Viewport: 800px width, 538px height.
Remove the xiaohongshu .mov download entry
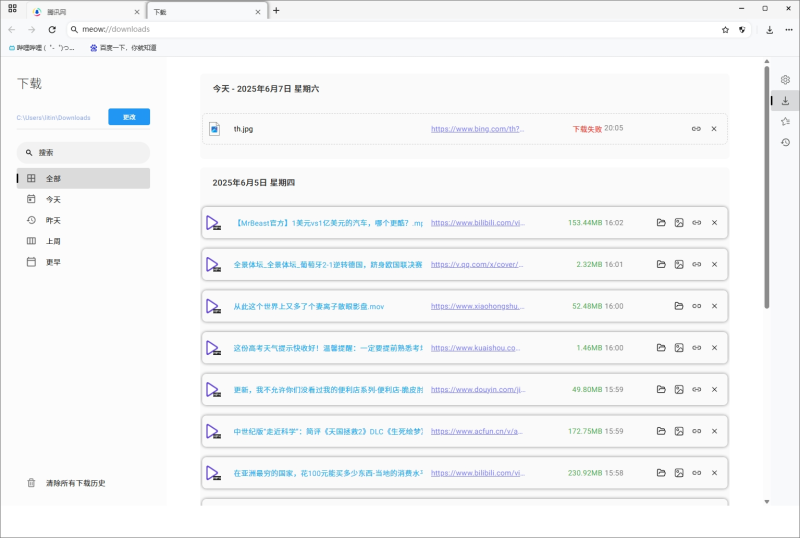click(x=714, y=306)
